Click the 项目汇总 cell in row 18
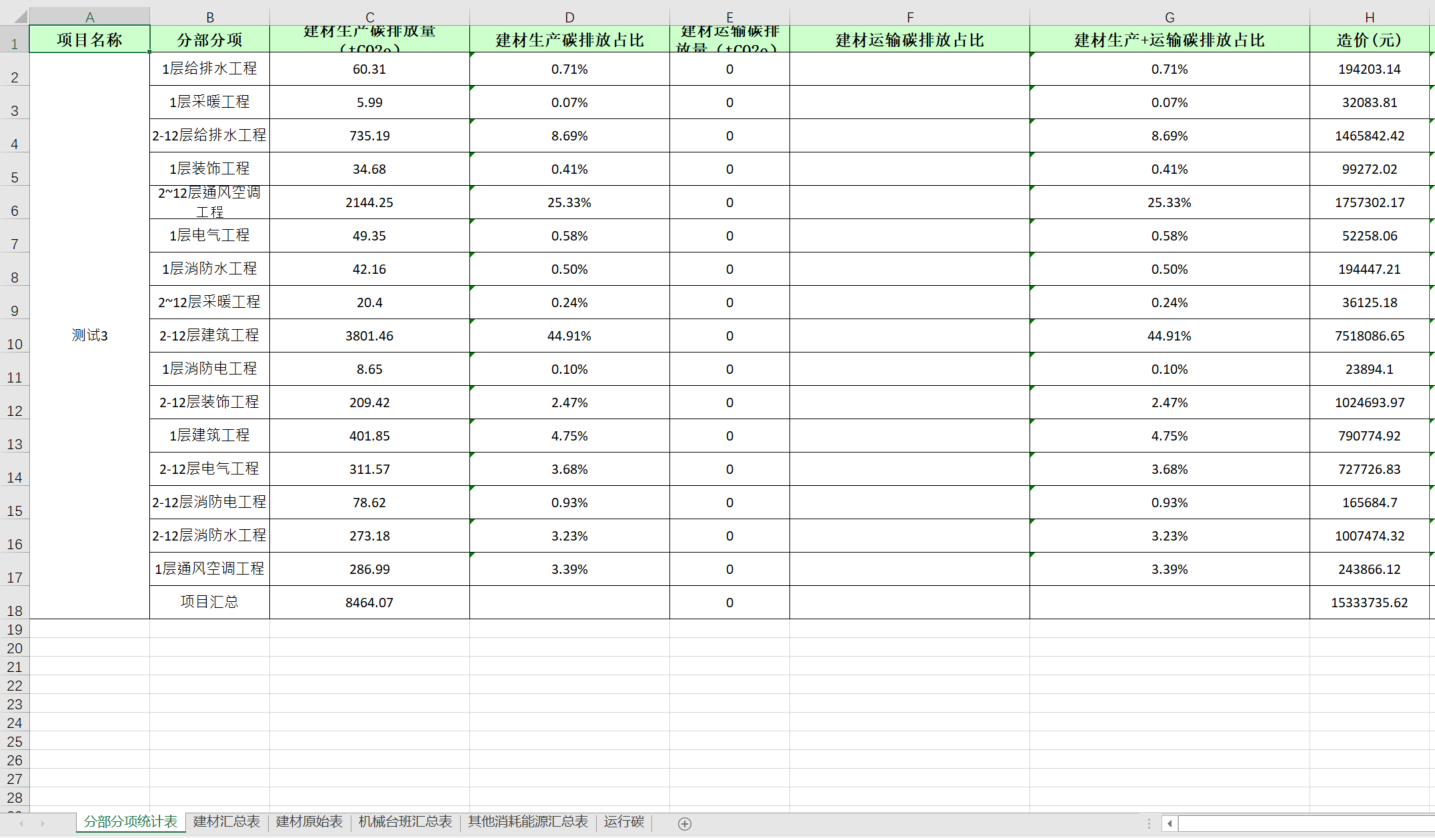This screenshot has height=838, width=1435. tap(209, 602)
